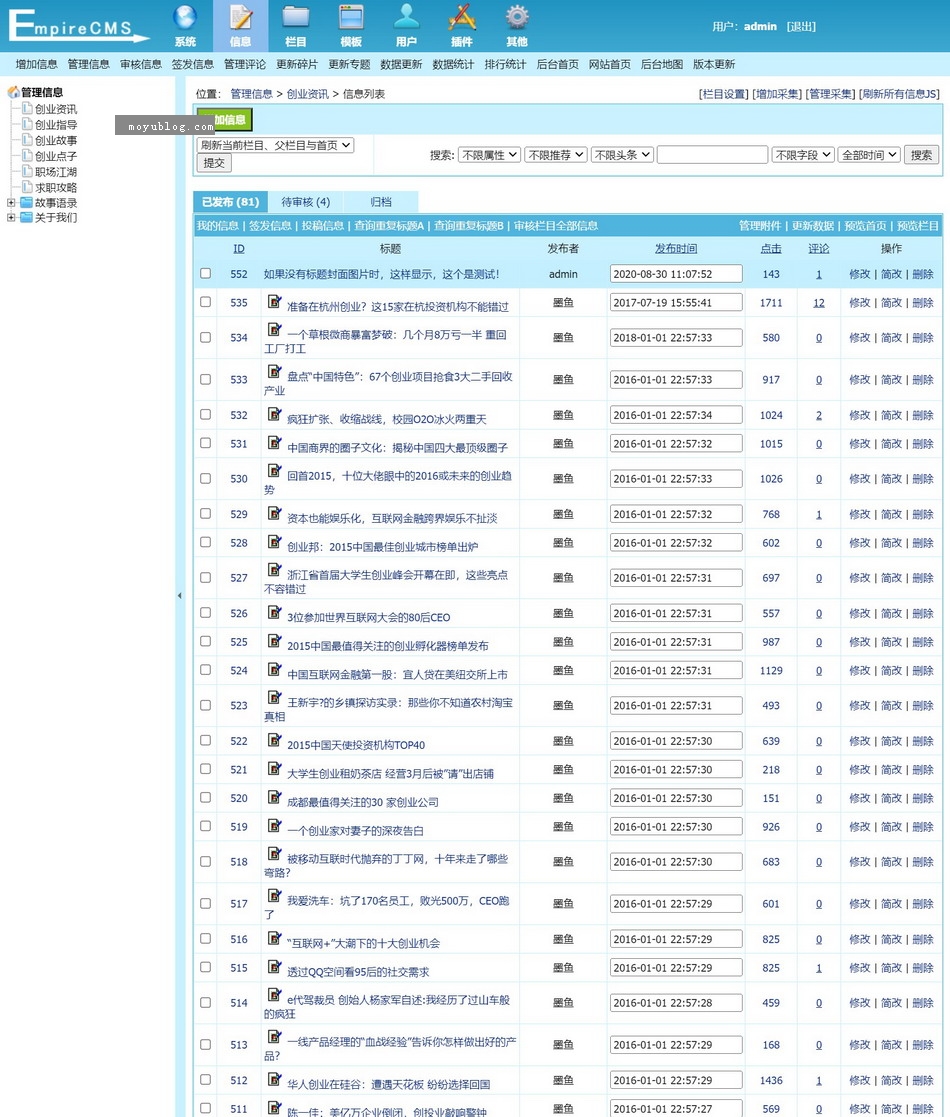The image size is (950, 1117).
Task: Open the 全部时间 dropdown
Action: [x=870, y=155]
